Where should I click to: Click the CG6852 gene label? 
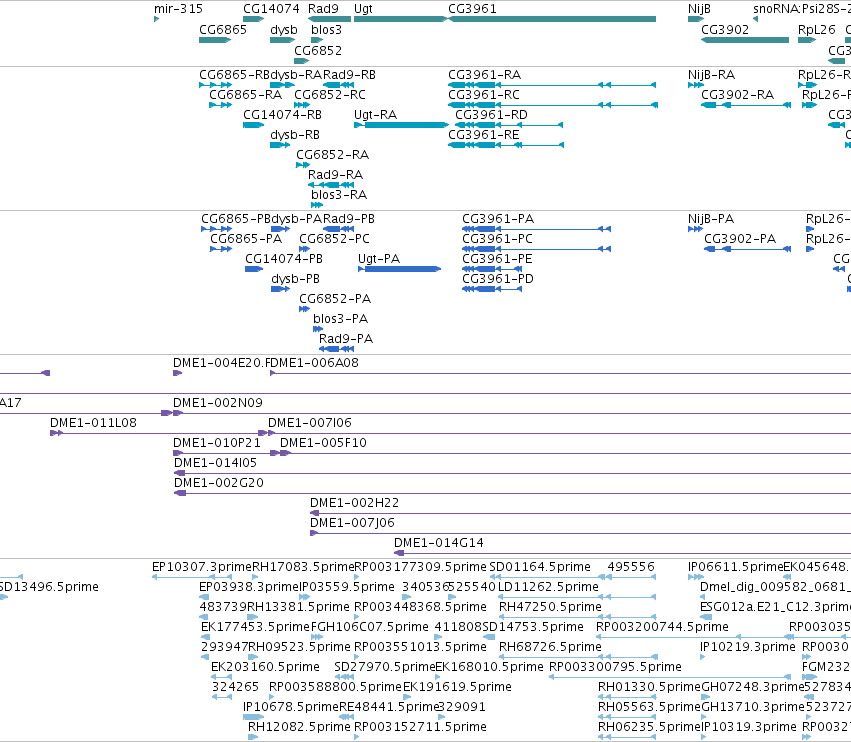coord(317,50)
